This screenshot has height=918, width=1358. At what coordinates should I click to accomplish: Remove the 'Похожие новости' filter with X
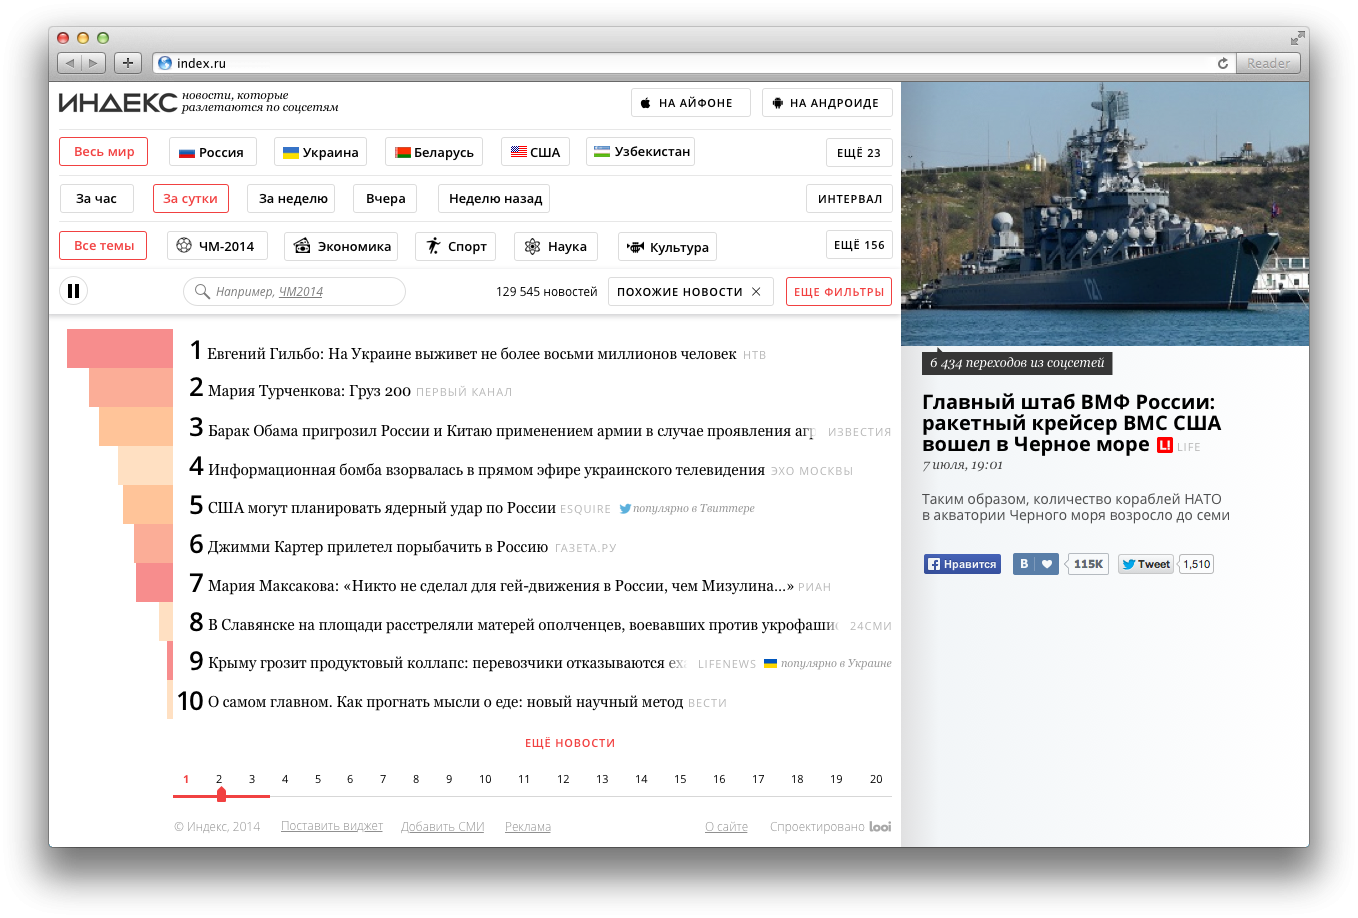pos(756,292)
